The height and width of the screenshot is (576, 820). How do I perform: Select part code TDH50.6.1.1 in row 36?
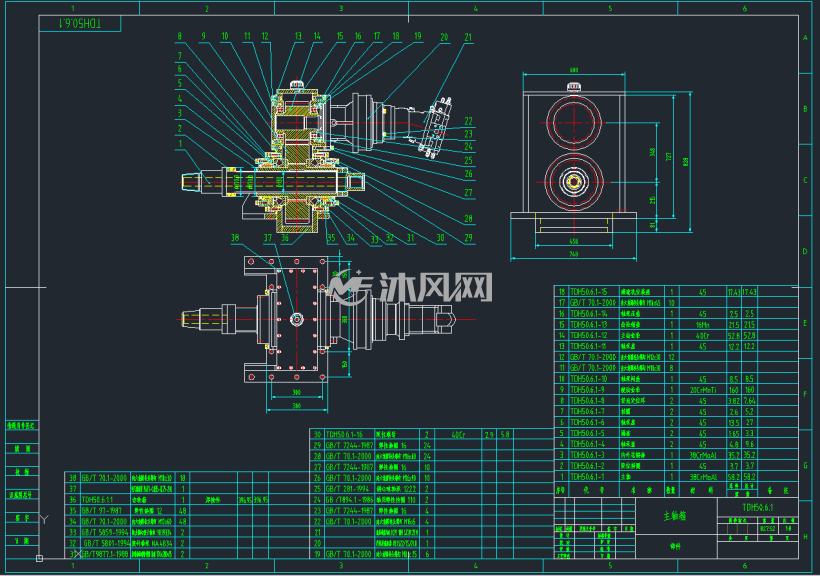coord(97,500)
